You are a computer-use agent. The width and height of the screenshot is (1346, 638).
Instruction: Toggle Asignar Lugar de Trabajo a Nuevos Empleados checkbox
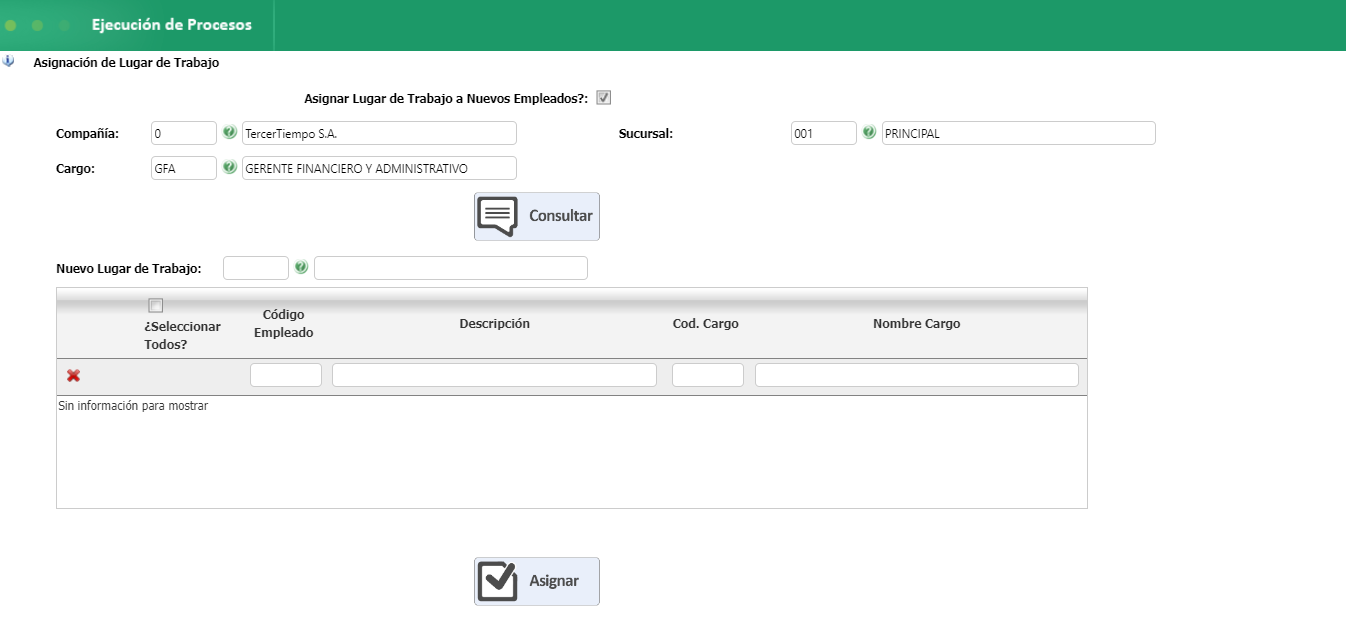coord(603,98)
